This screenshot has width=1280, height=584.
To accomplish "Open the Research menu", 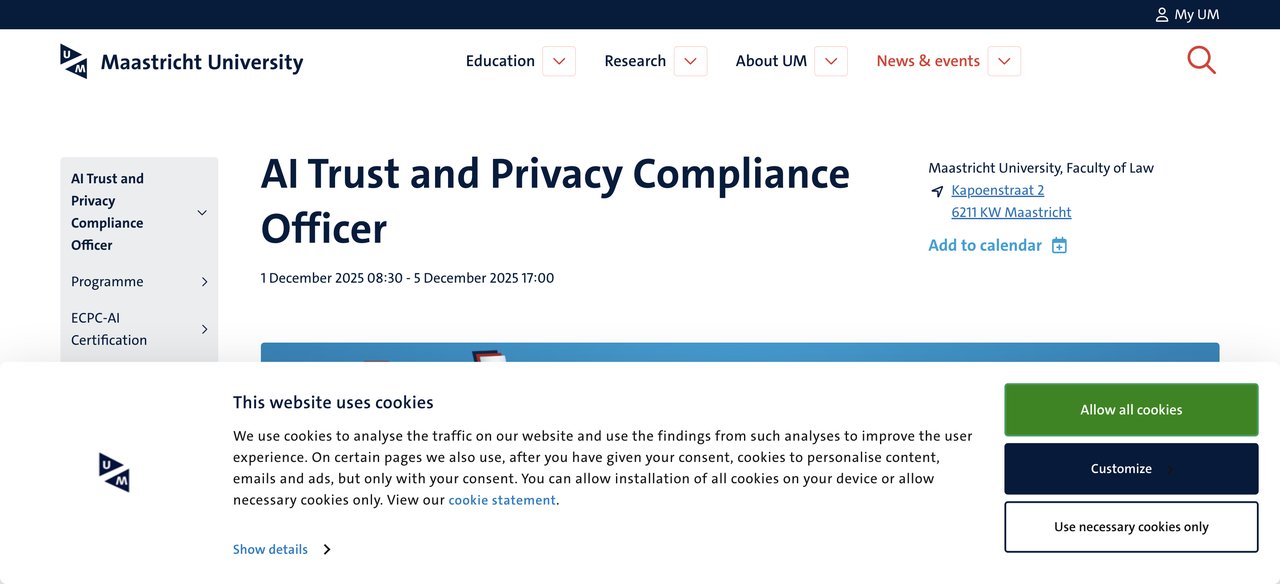I will click(635, 61).
